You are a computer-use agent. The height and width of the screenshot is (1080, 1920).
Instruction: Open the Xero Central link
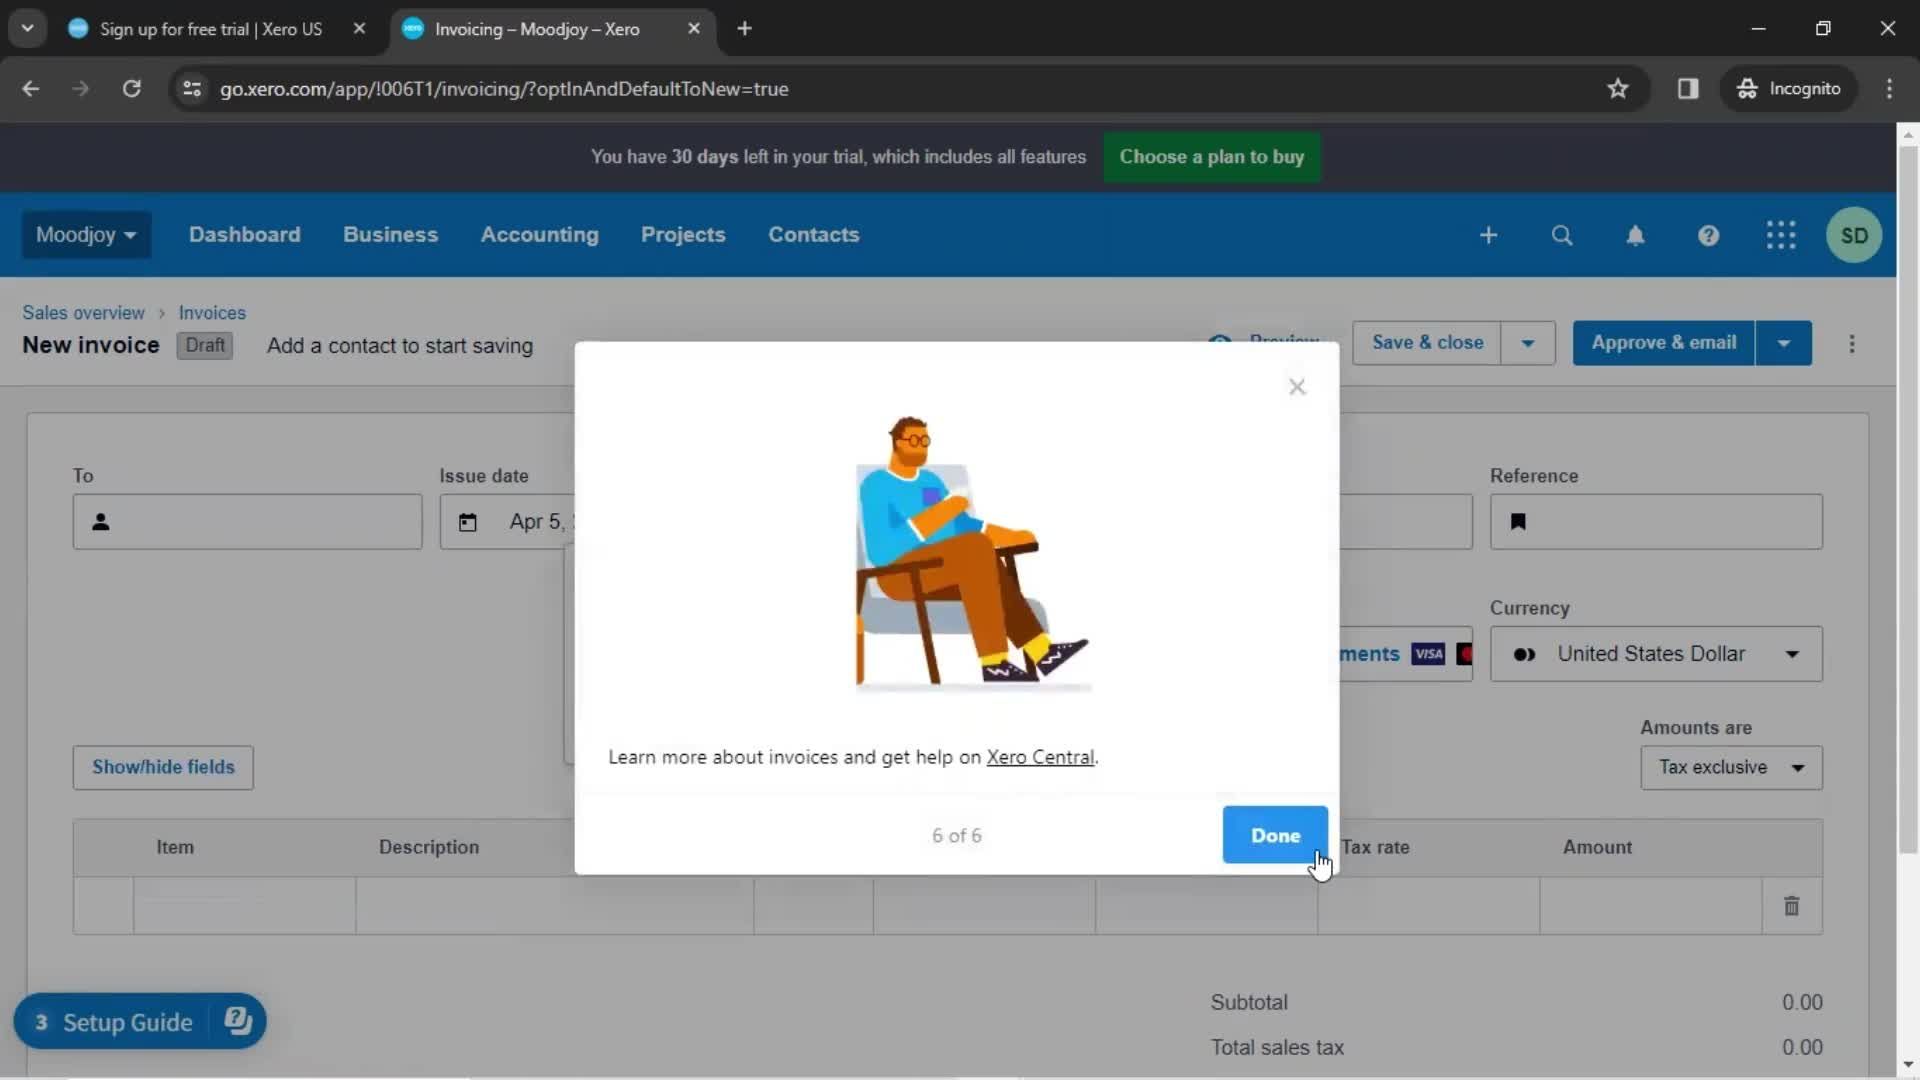1040,757
